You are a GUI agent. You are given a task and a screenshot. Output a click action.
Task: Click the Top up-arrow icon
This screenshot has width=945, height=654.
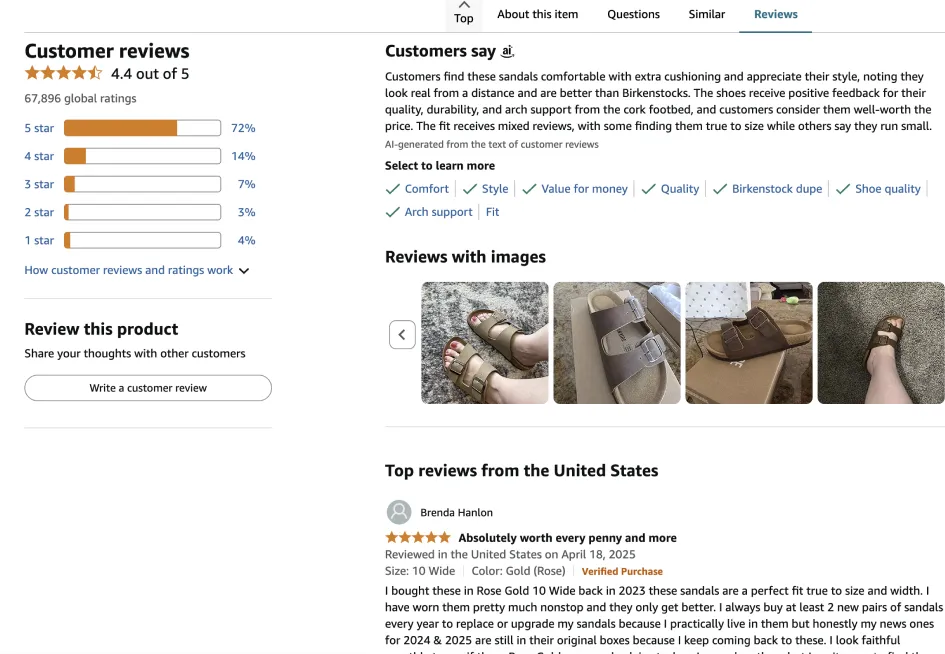463,5
